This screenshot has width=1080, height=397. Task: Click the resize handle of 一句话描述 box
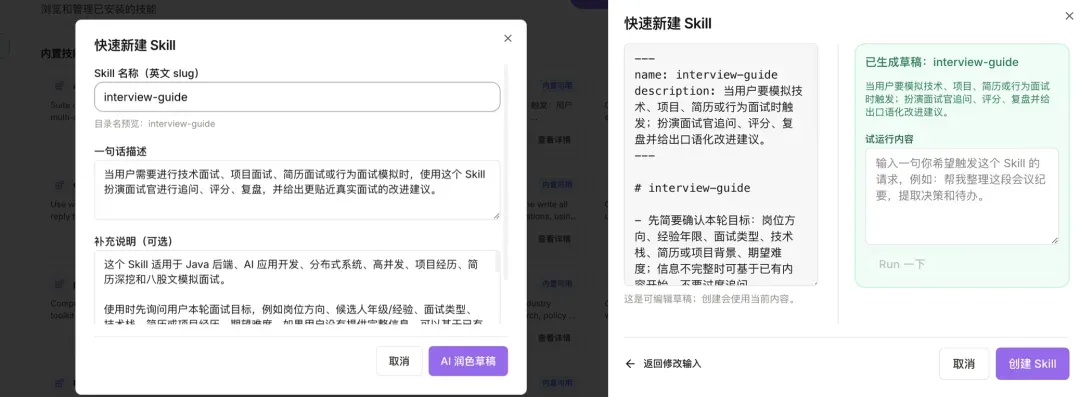tap(496, 216)
